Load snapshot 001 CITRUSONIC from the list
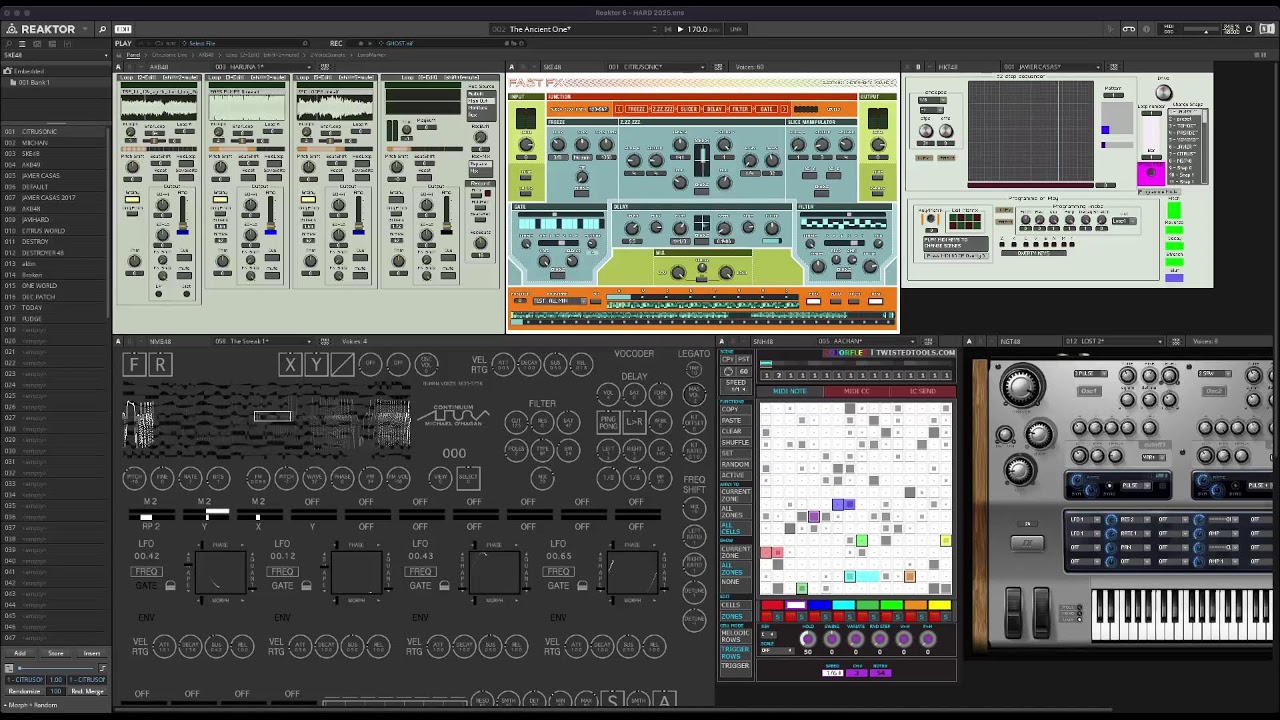Screen dimensions: 1280x720 (55, 132)
